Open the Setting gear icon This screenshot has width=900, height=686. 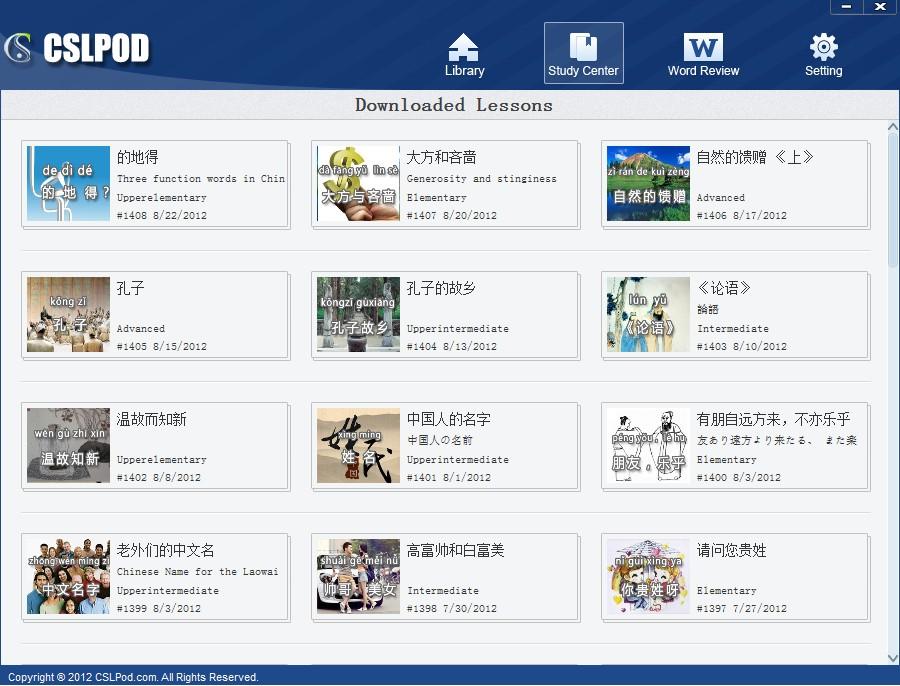(823, 54)
